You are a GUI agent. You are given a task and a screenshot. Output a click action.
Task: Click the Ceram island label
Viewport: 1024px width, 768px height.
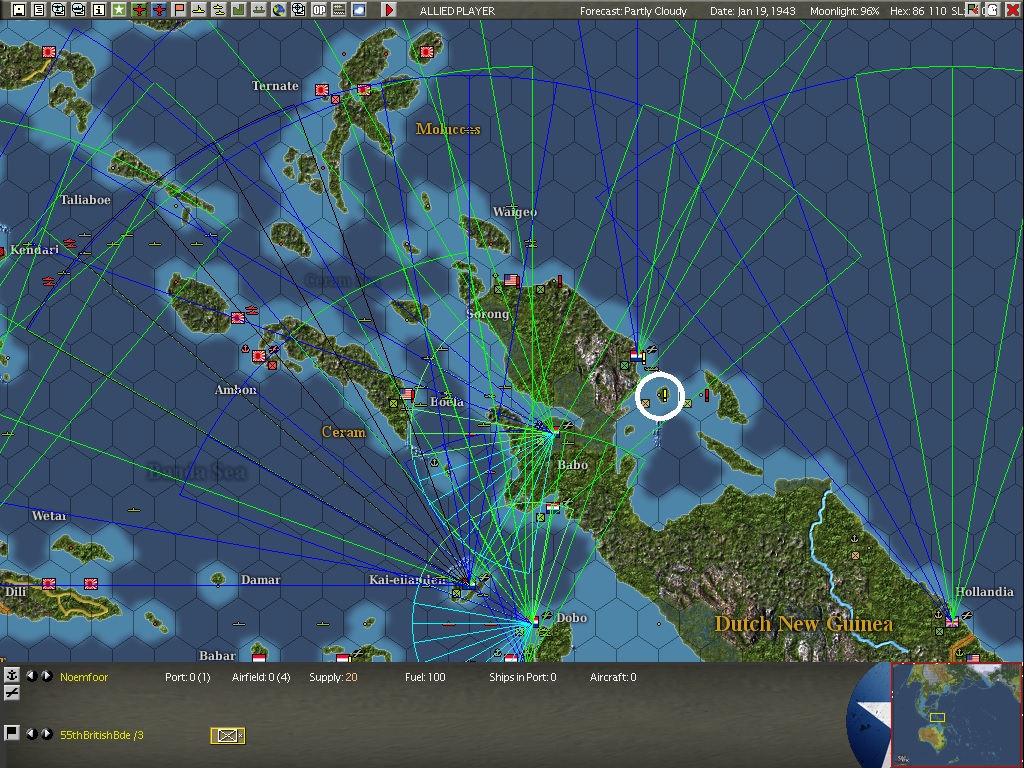click(x=344, y=432)
